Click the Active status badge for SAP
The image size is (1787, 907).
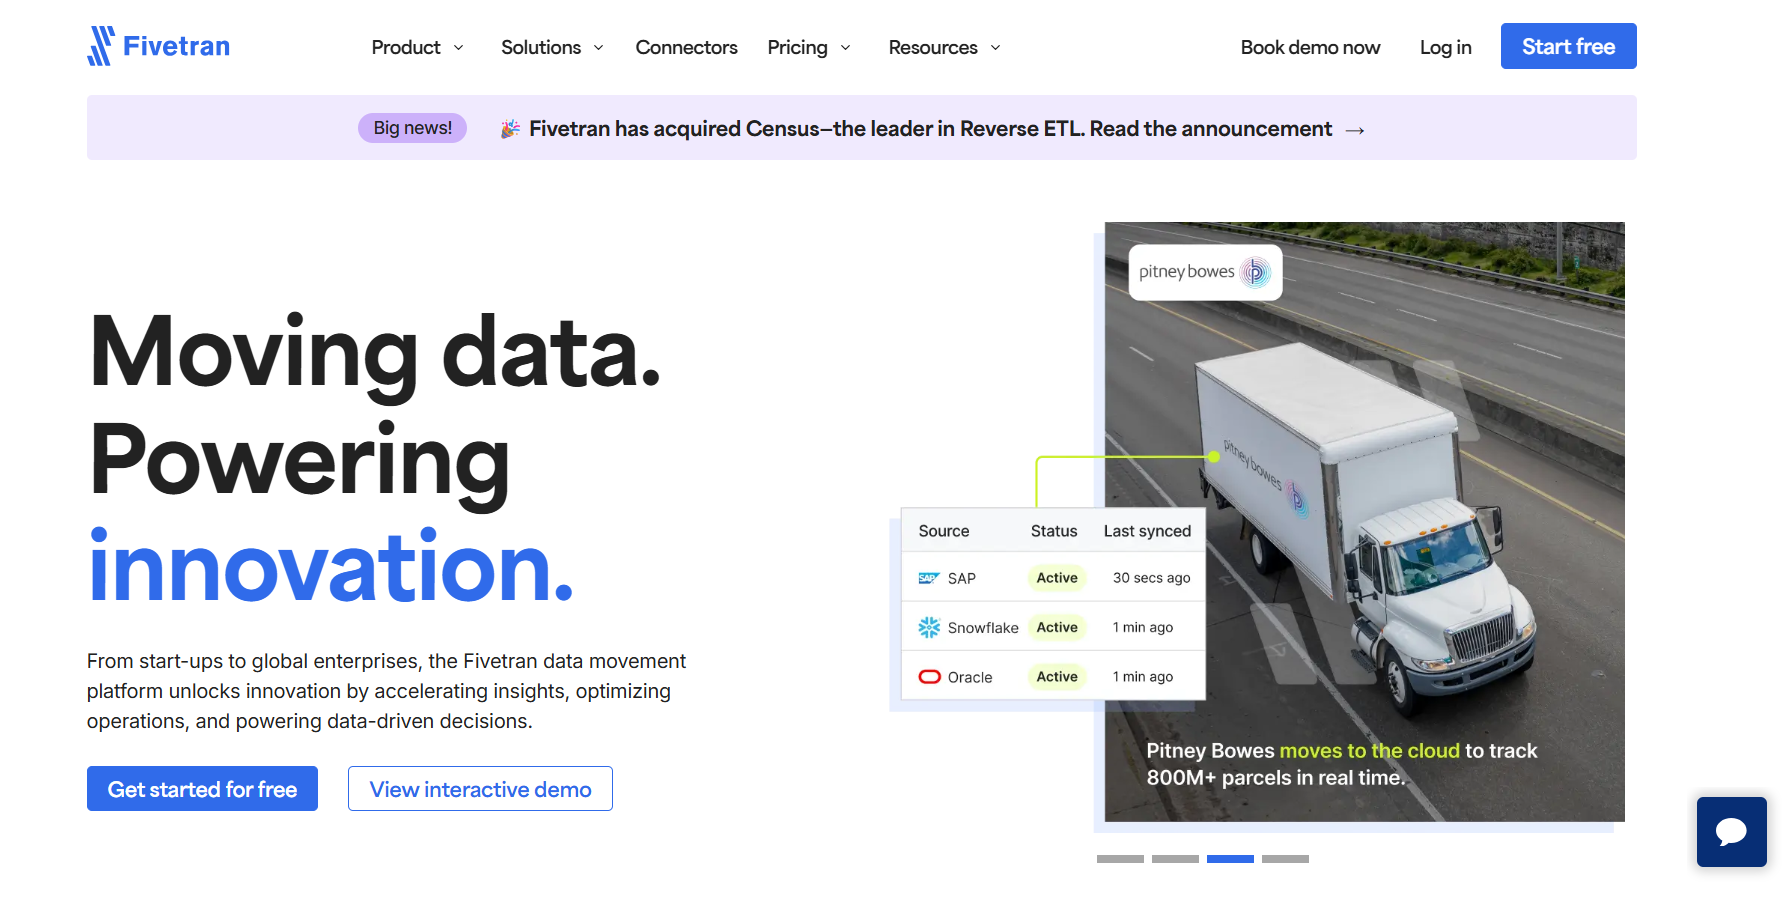coord(1057,578)
